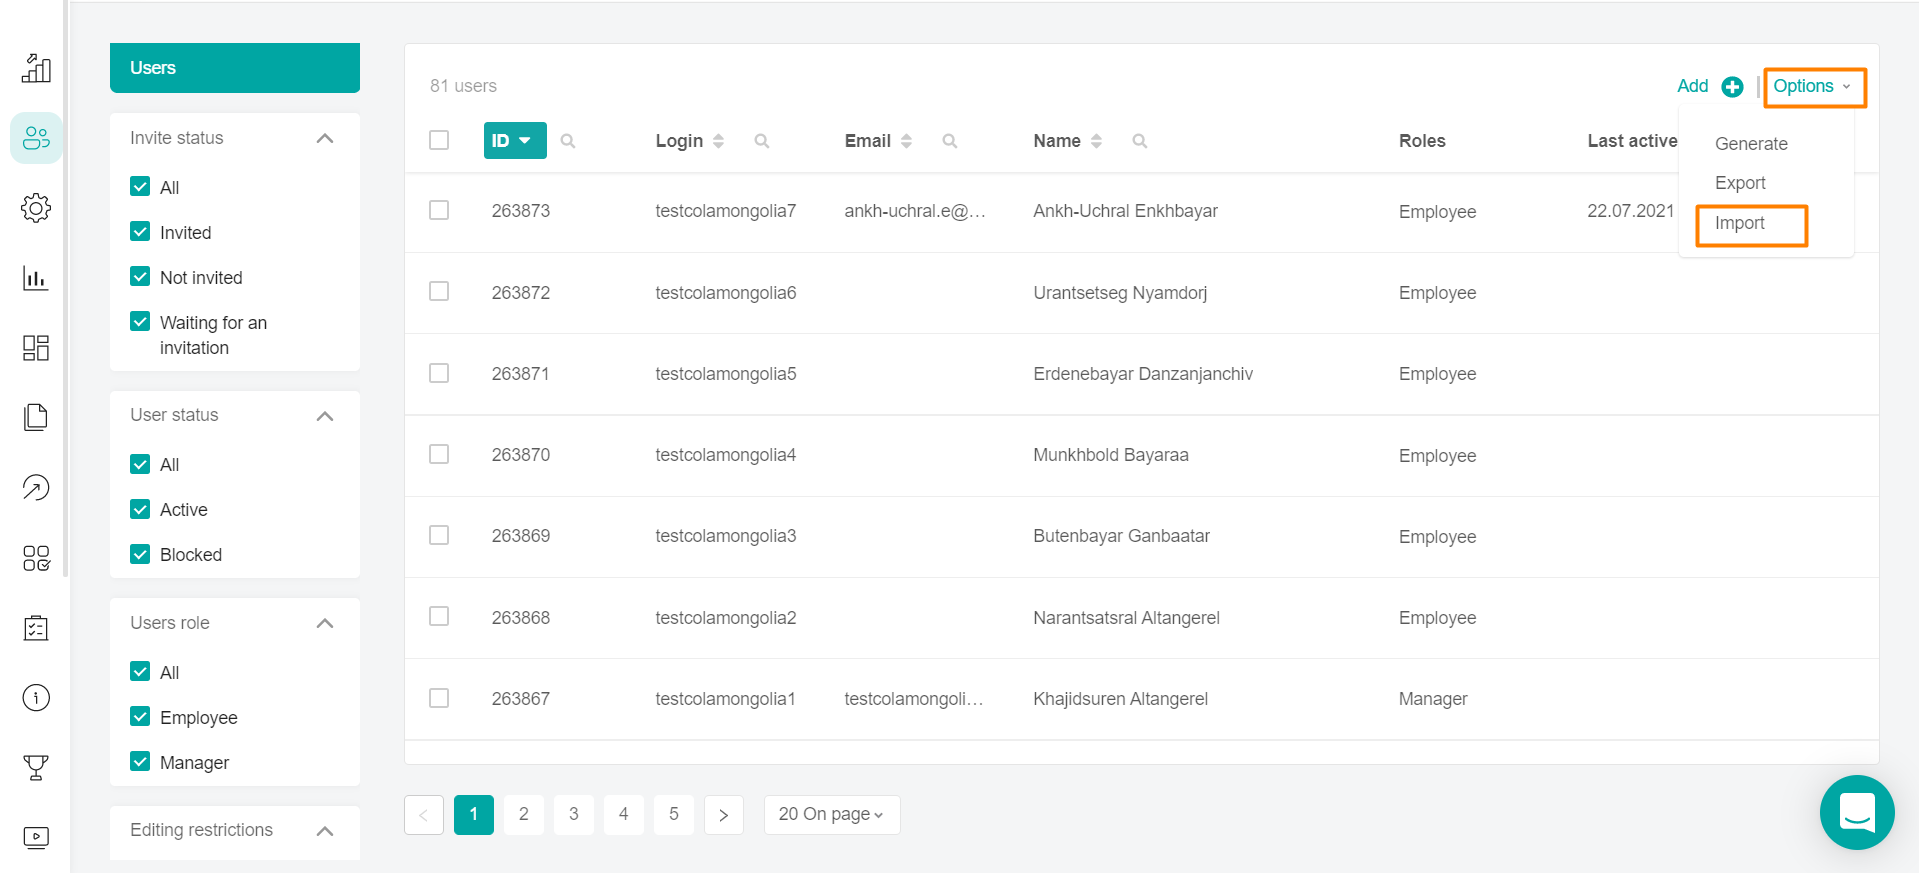This screenshot has width=1919, height=873.
Task: Open the trophy icon in sidebar
Action: point(36,767)
